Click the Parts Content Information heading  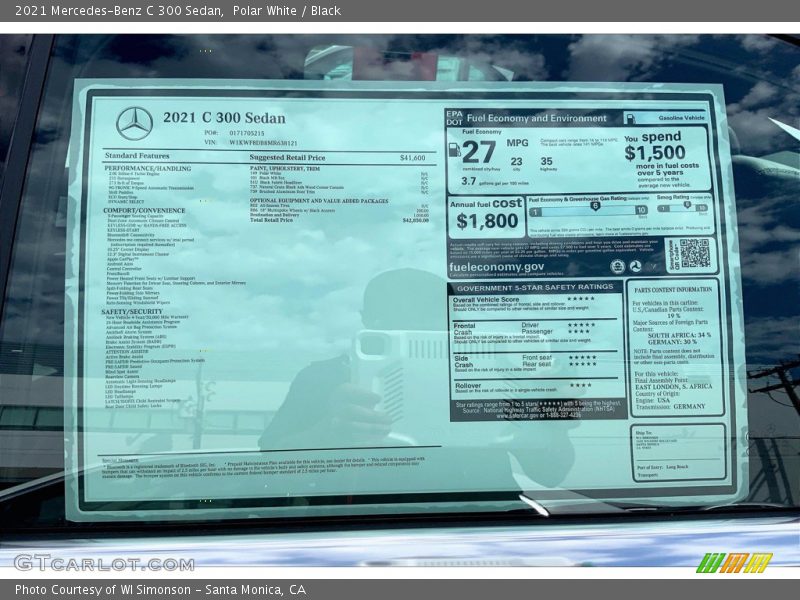(x=673, y=289)
